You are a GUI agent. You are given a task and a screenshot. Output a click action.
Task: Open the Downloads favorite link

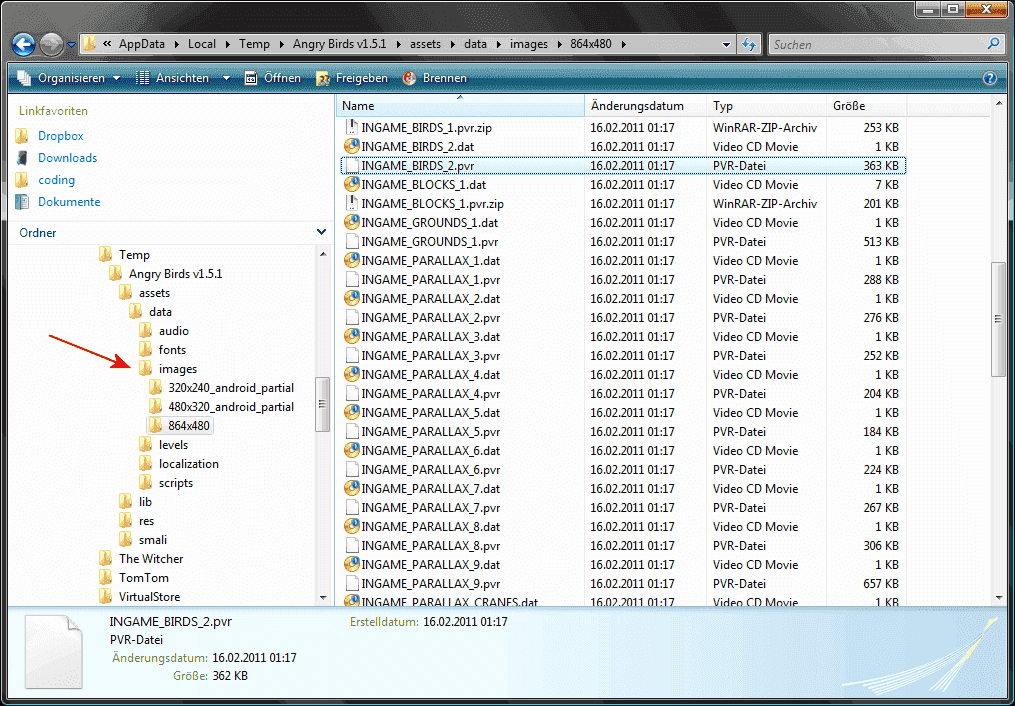pyautogui.click(x=67, y=158)
